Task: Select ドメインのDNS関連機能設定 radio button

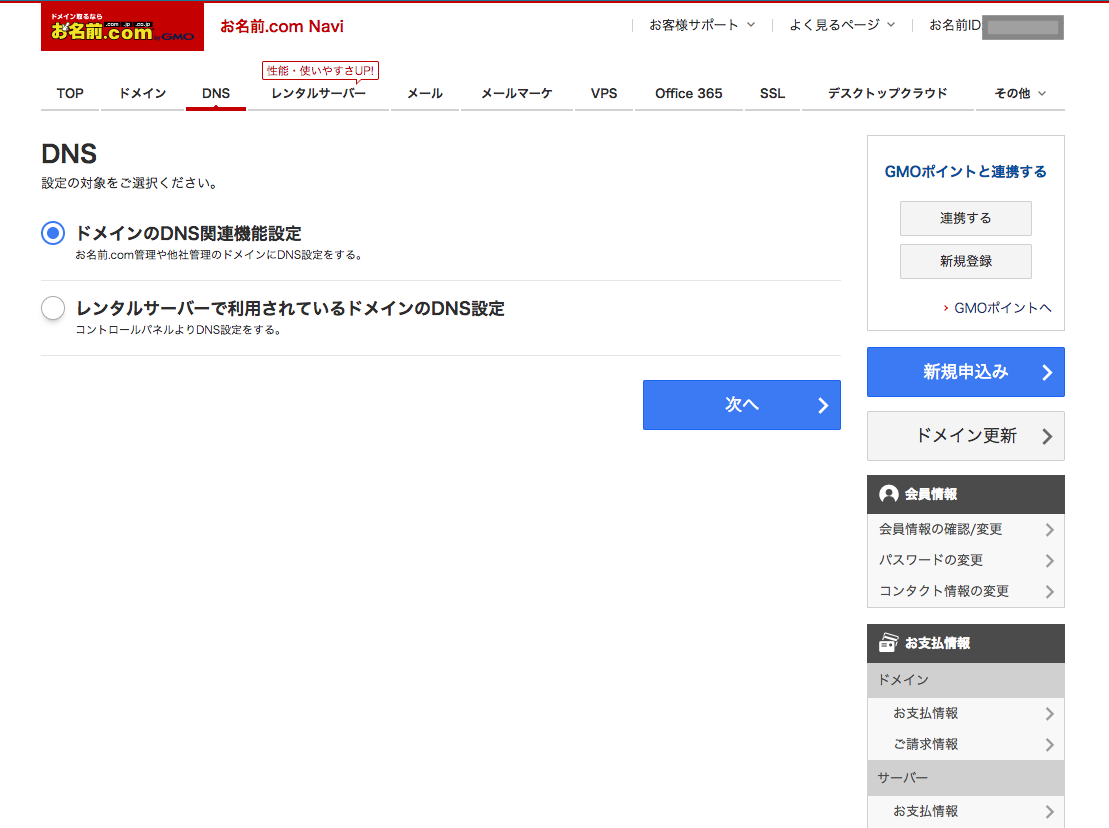Action: (53, 233)
